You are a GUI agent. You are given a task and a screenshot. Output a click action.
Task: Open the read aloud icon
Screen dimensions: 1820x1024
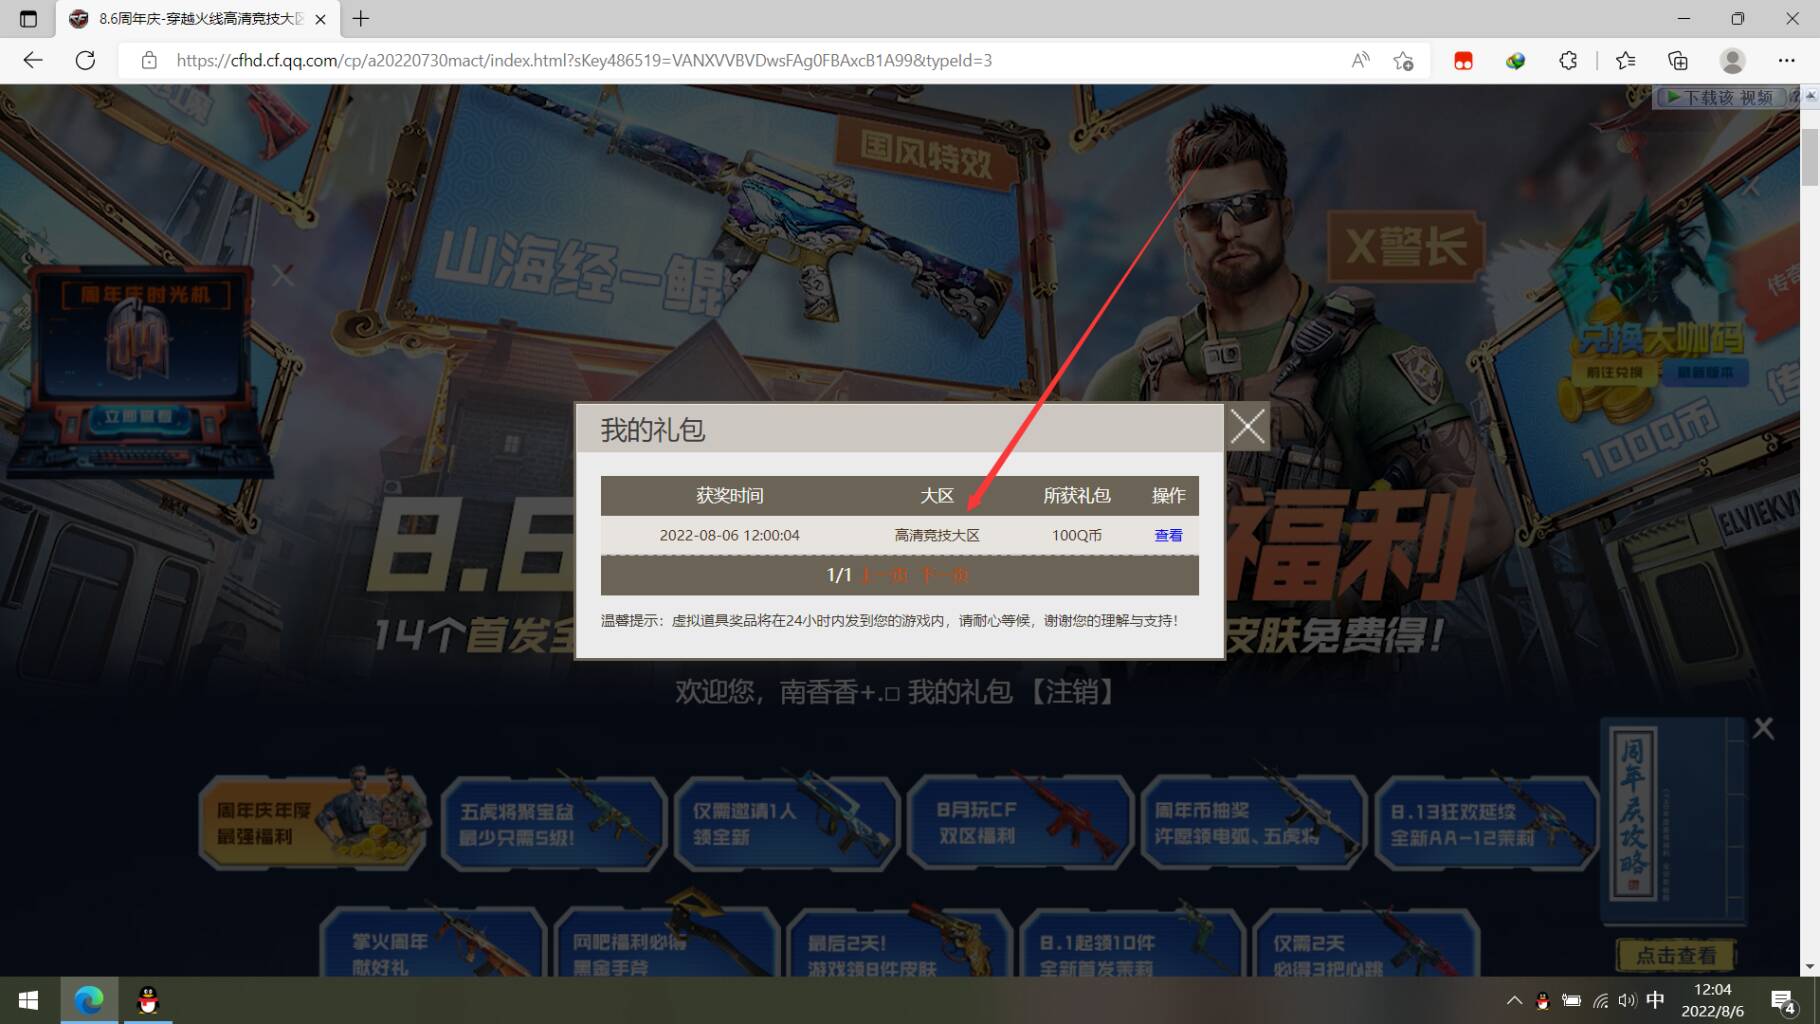pyautogui.click(x=1360, y=60)
